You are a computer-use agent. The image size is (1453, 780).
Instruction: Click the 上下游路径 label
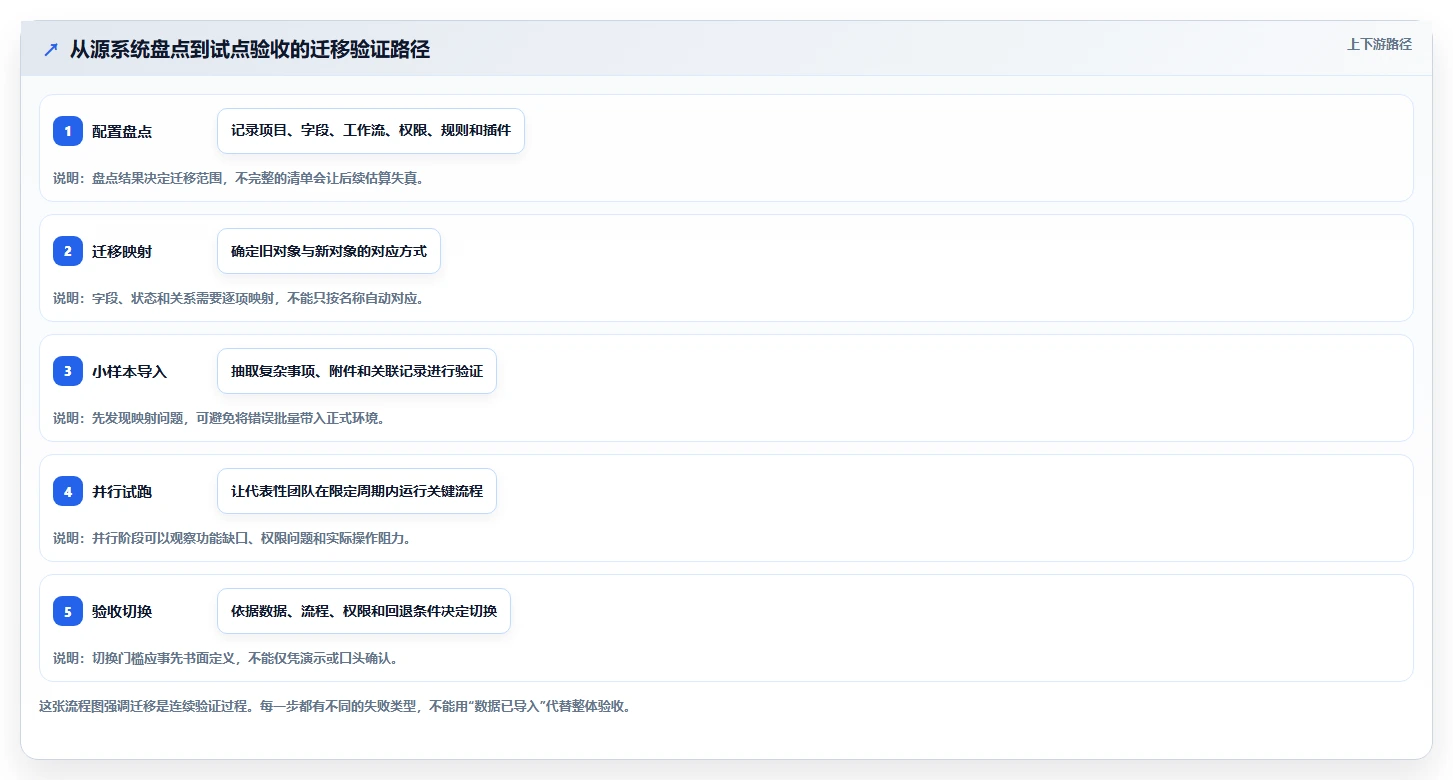1379,44
